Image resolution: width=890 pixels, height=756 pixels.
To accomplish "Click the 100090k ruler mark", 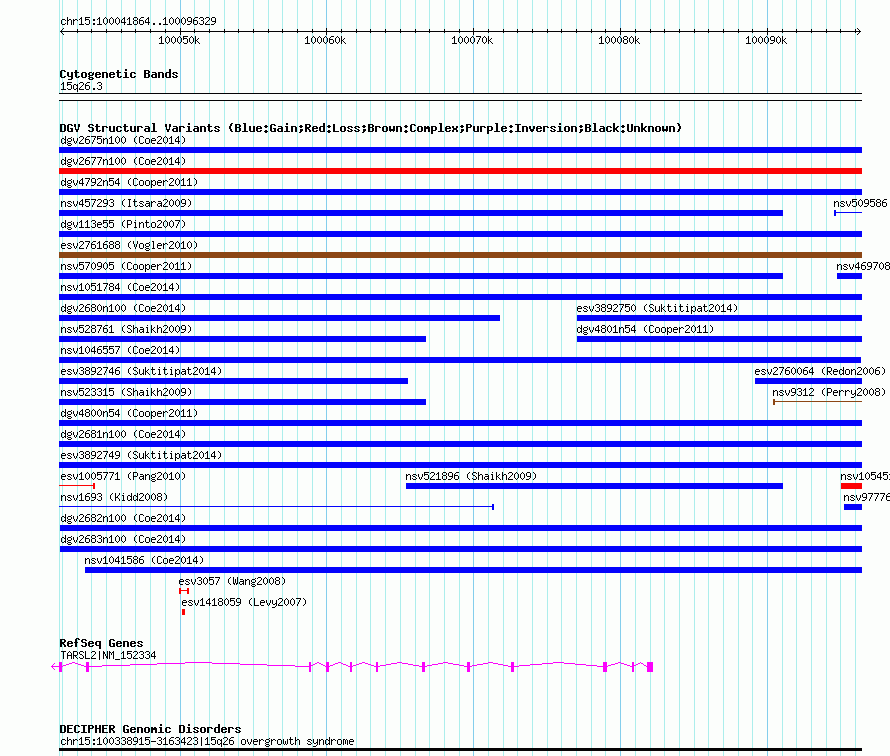I will tap(766, 40).
